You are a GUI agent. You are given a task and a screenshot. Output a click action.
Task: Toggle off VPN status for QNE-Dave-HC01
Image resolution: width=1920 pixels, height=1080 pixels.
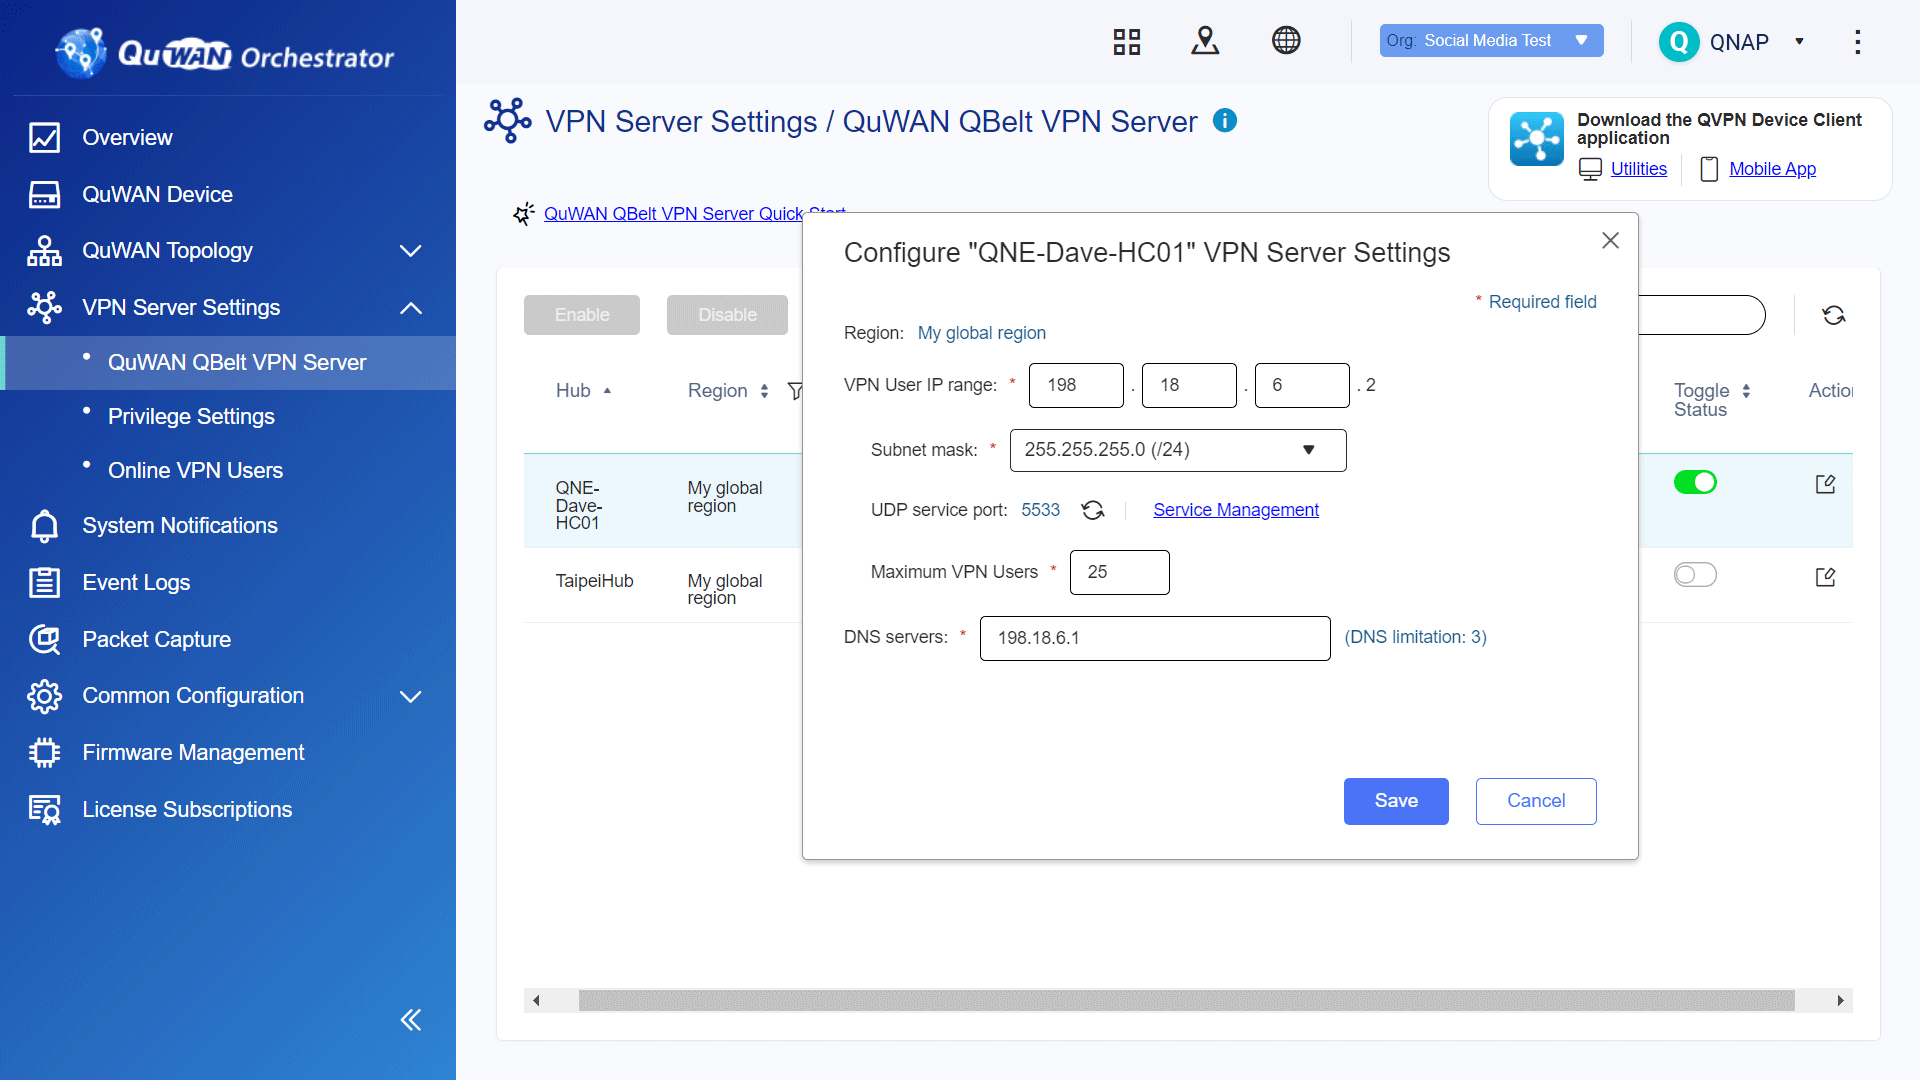click(x=1695, y=483)
